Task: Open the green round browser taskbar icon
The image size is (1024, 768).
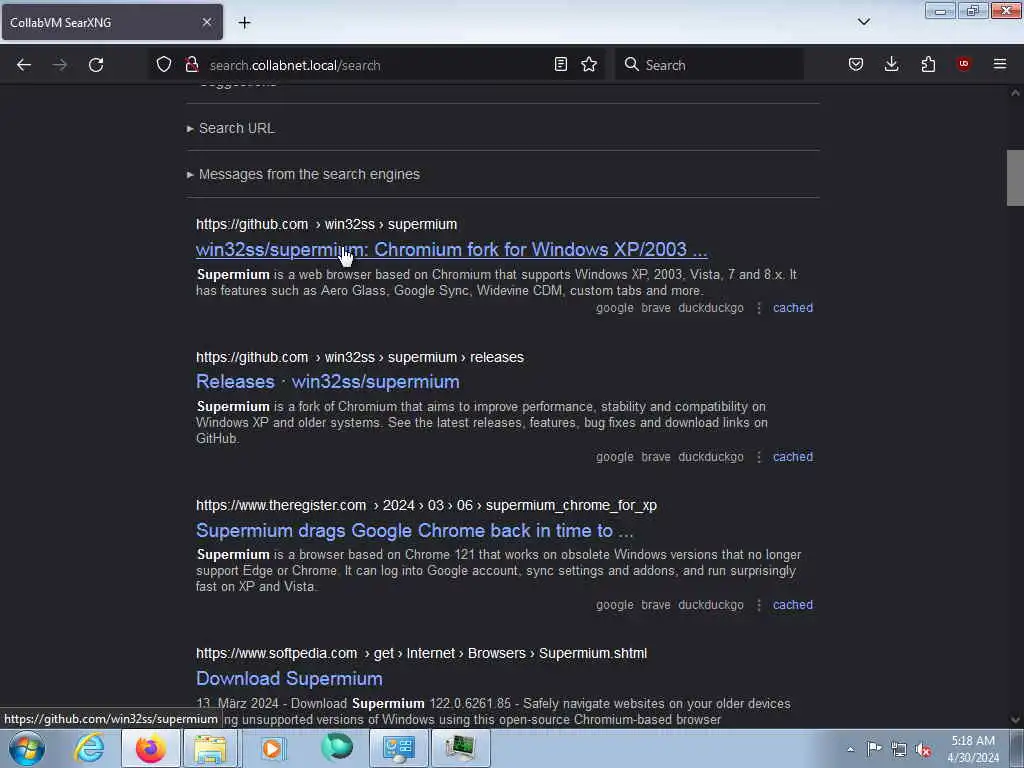Action: coord(336,748)
